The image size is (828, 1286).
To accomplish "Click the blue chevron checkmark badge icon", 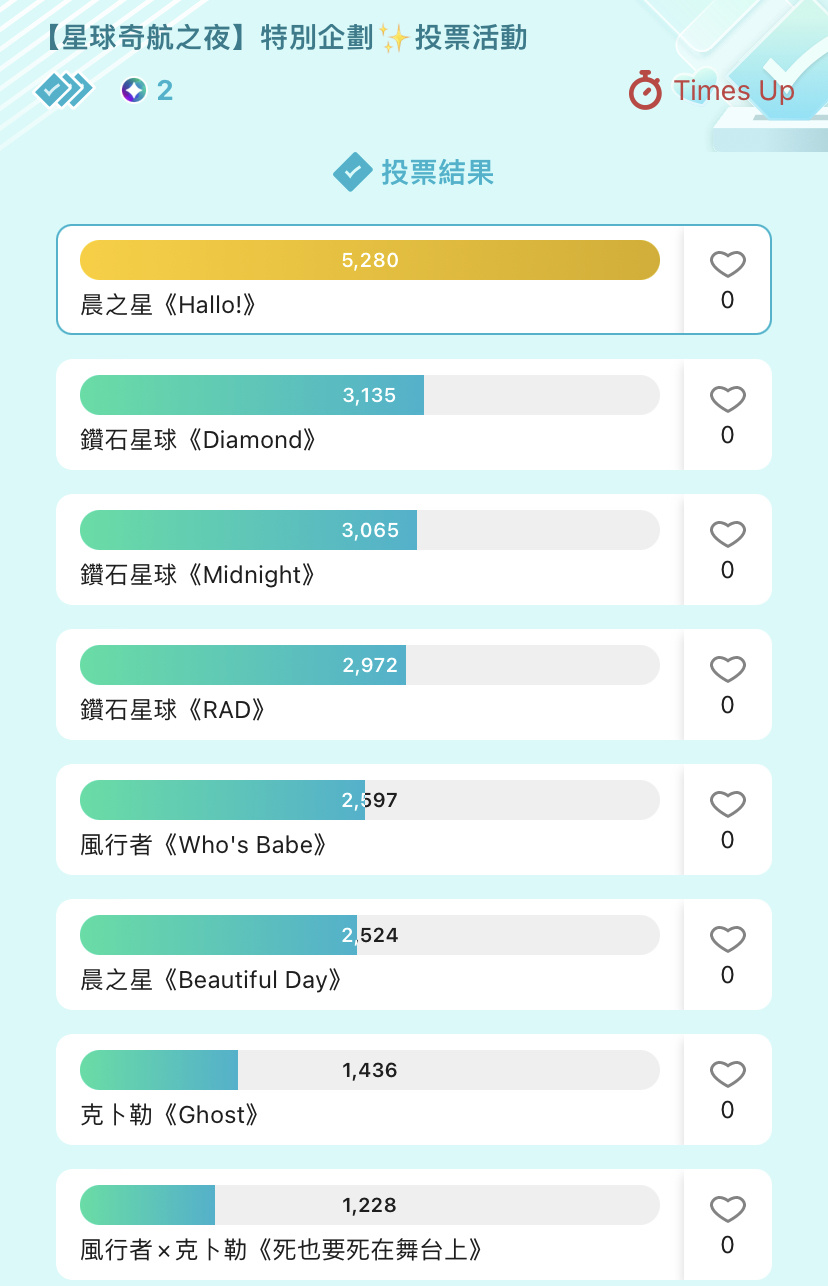I will point(64,91).
